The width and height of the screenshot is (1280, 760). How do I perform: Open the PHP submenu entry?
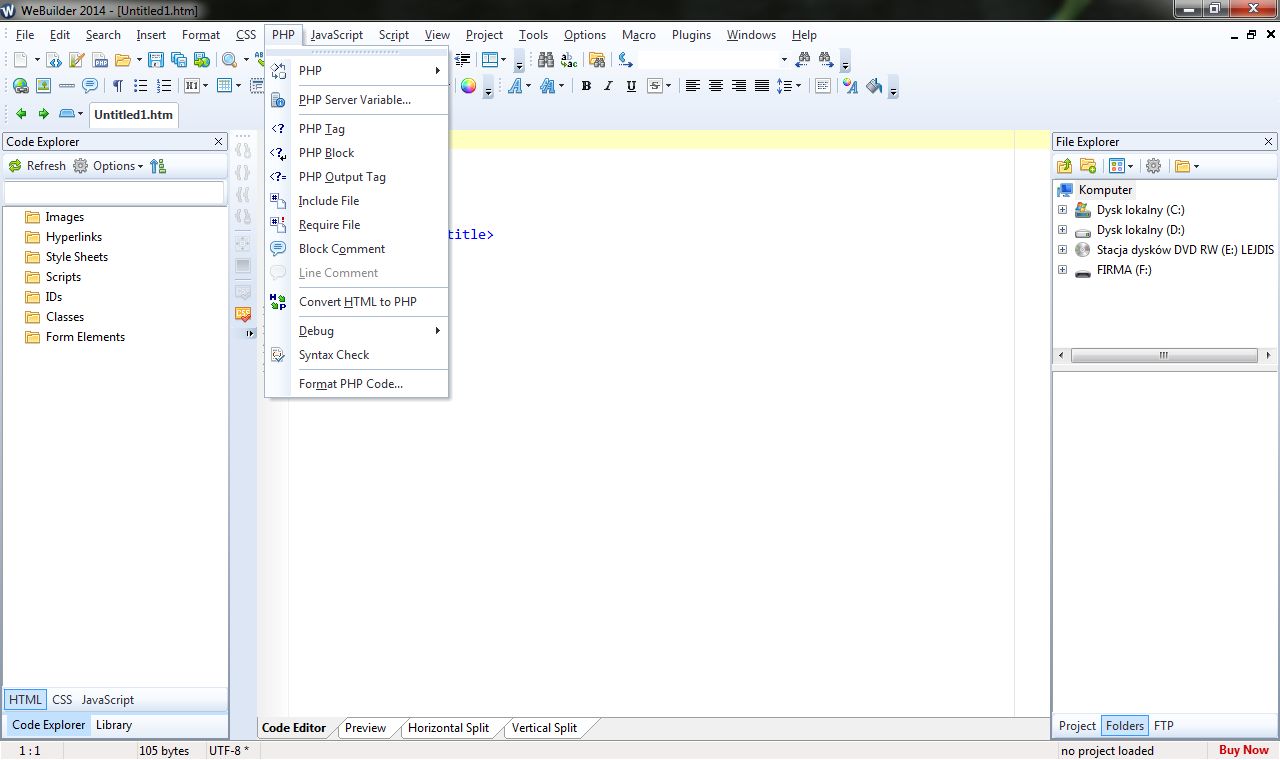tap(357, 71)
